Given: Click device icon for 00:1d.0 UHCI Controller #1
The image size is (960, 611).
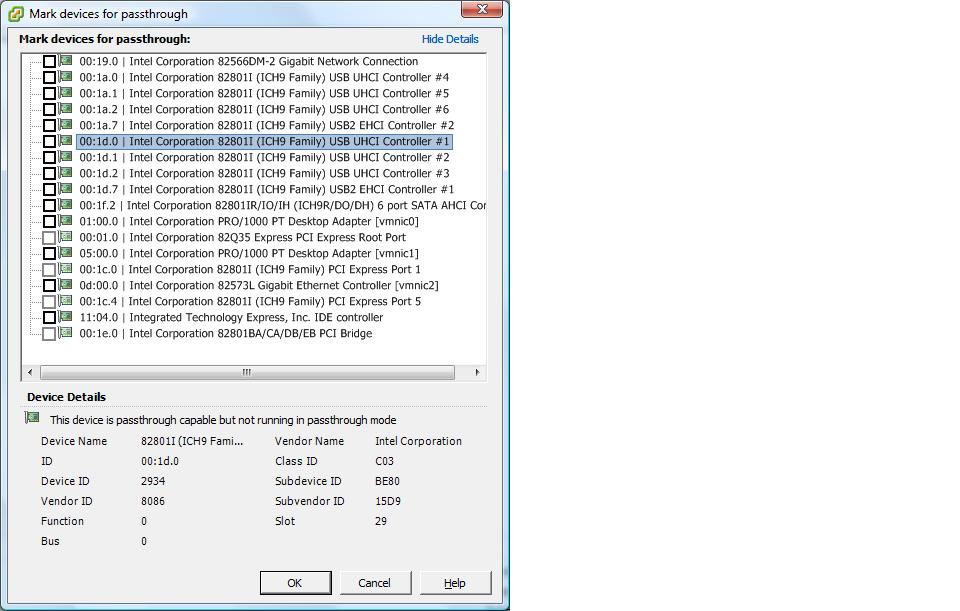Looking at the screenshot, I should [x=66, y=141].
